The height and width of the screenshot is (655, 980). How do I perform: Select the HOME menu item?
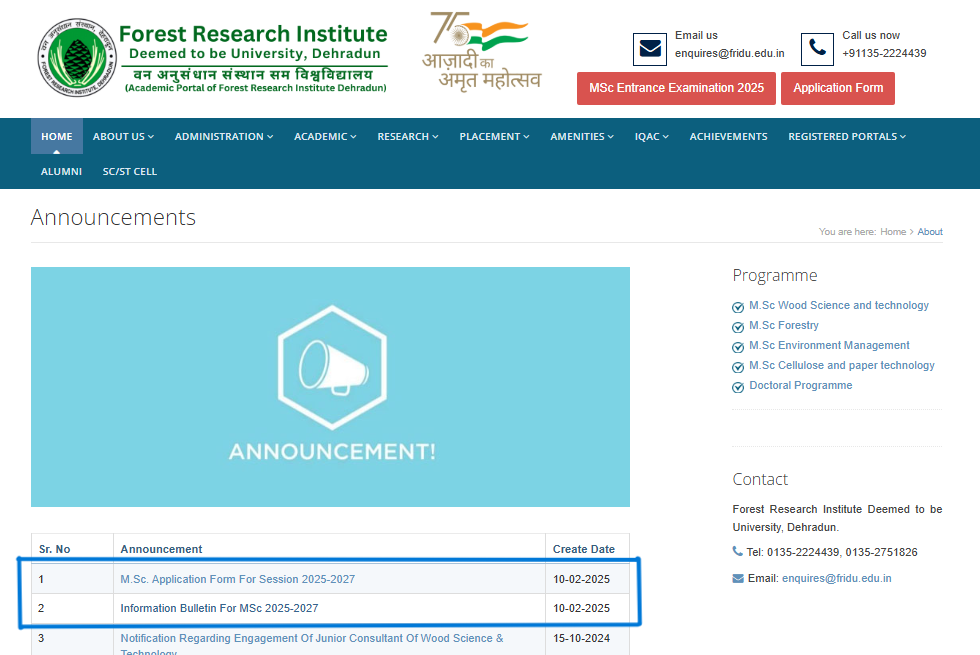[56, 136]
